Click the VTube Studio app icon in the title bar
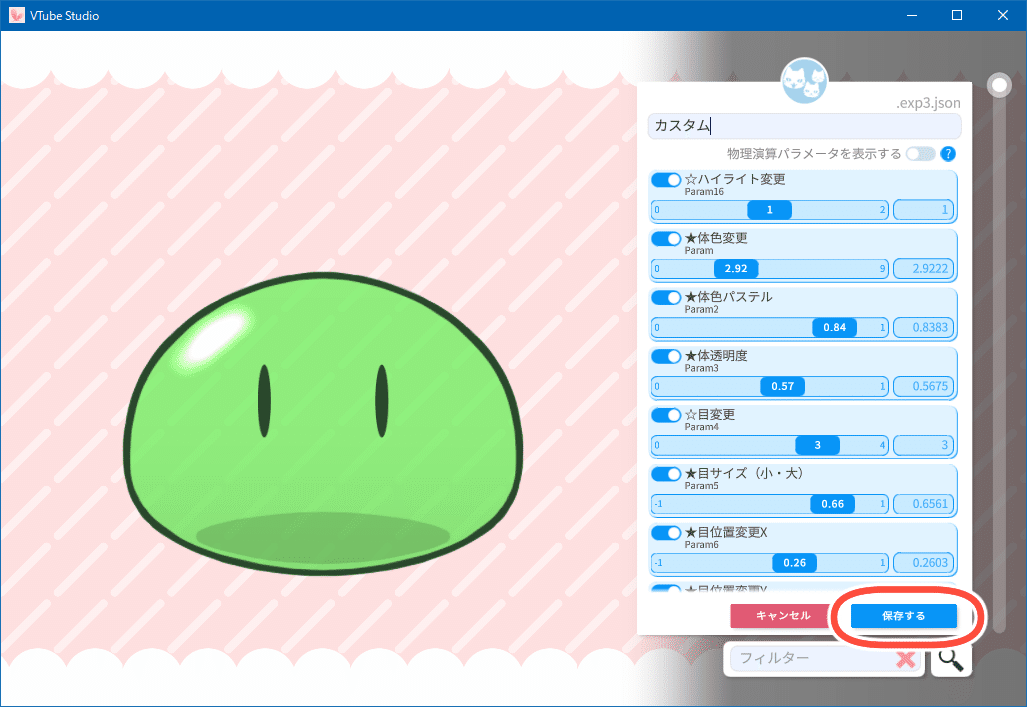Image resolution: width=1027 pixels, height=707 pixels. [x=16, y=15]
